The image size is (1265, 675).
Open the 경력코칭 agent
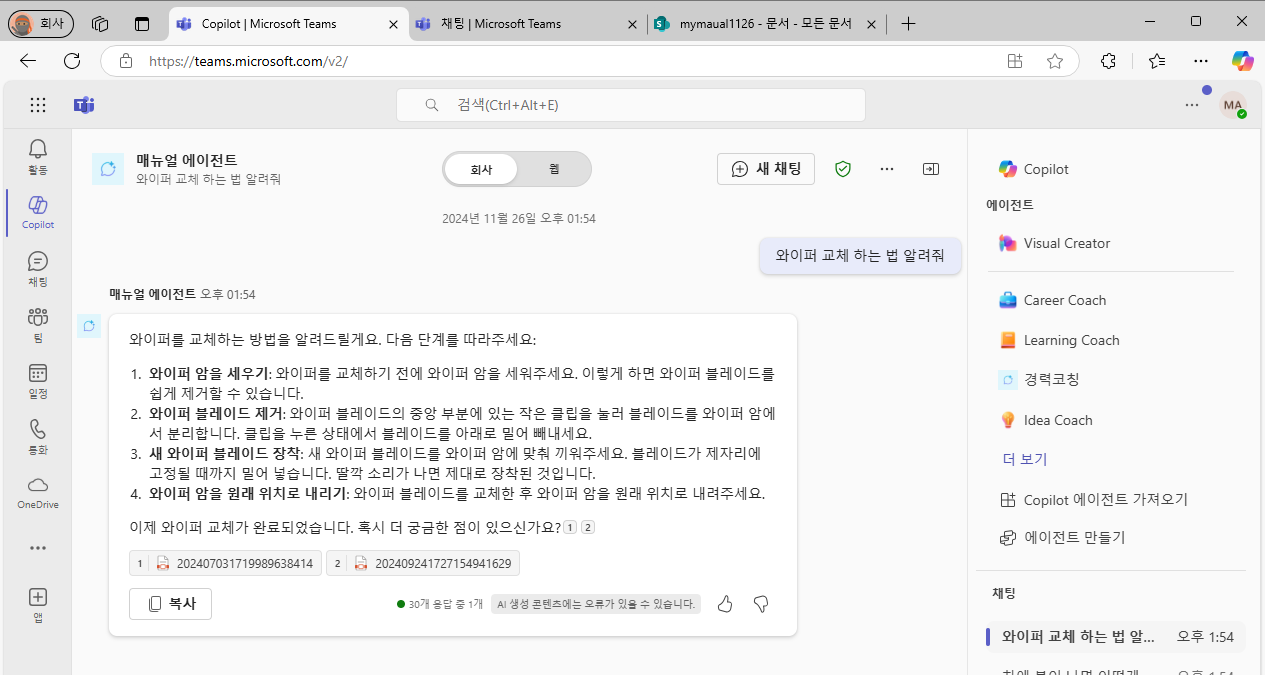coord(1039,380)
